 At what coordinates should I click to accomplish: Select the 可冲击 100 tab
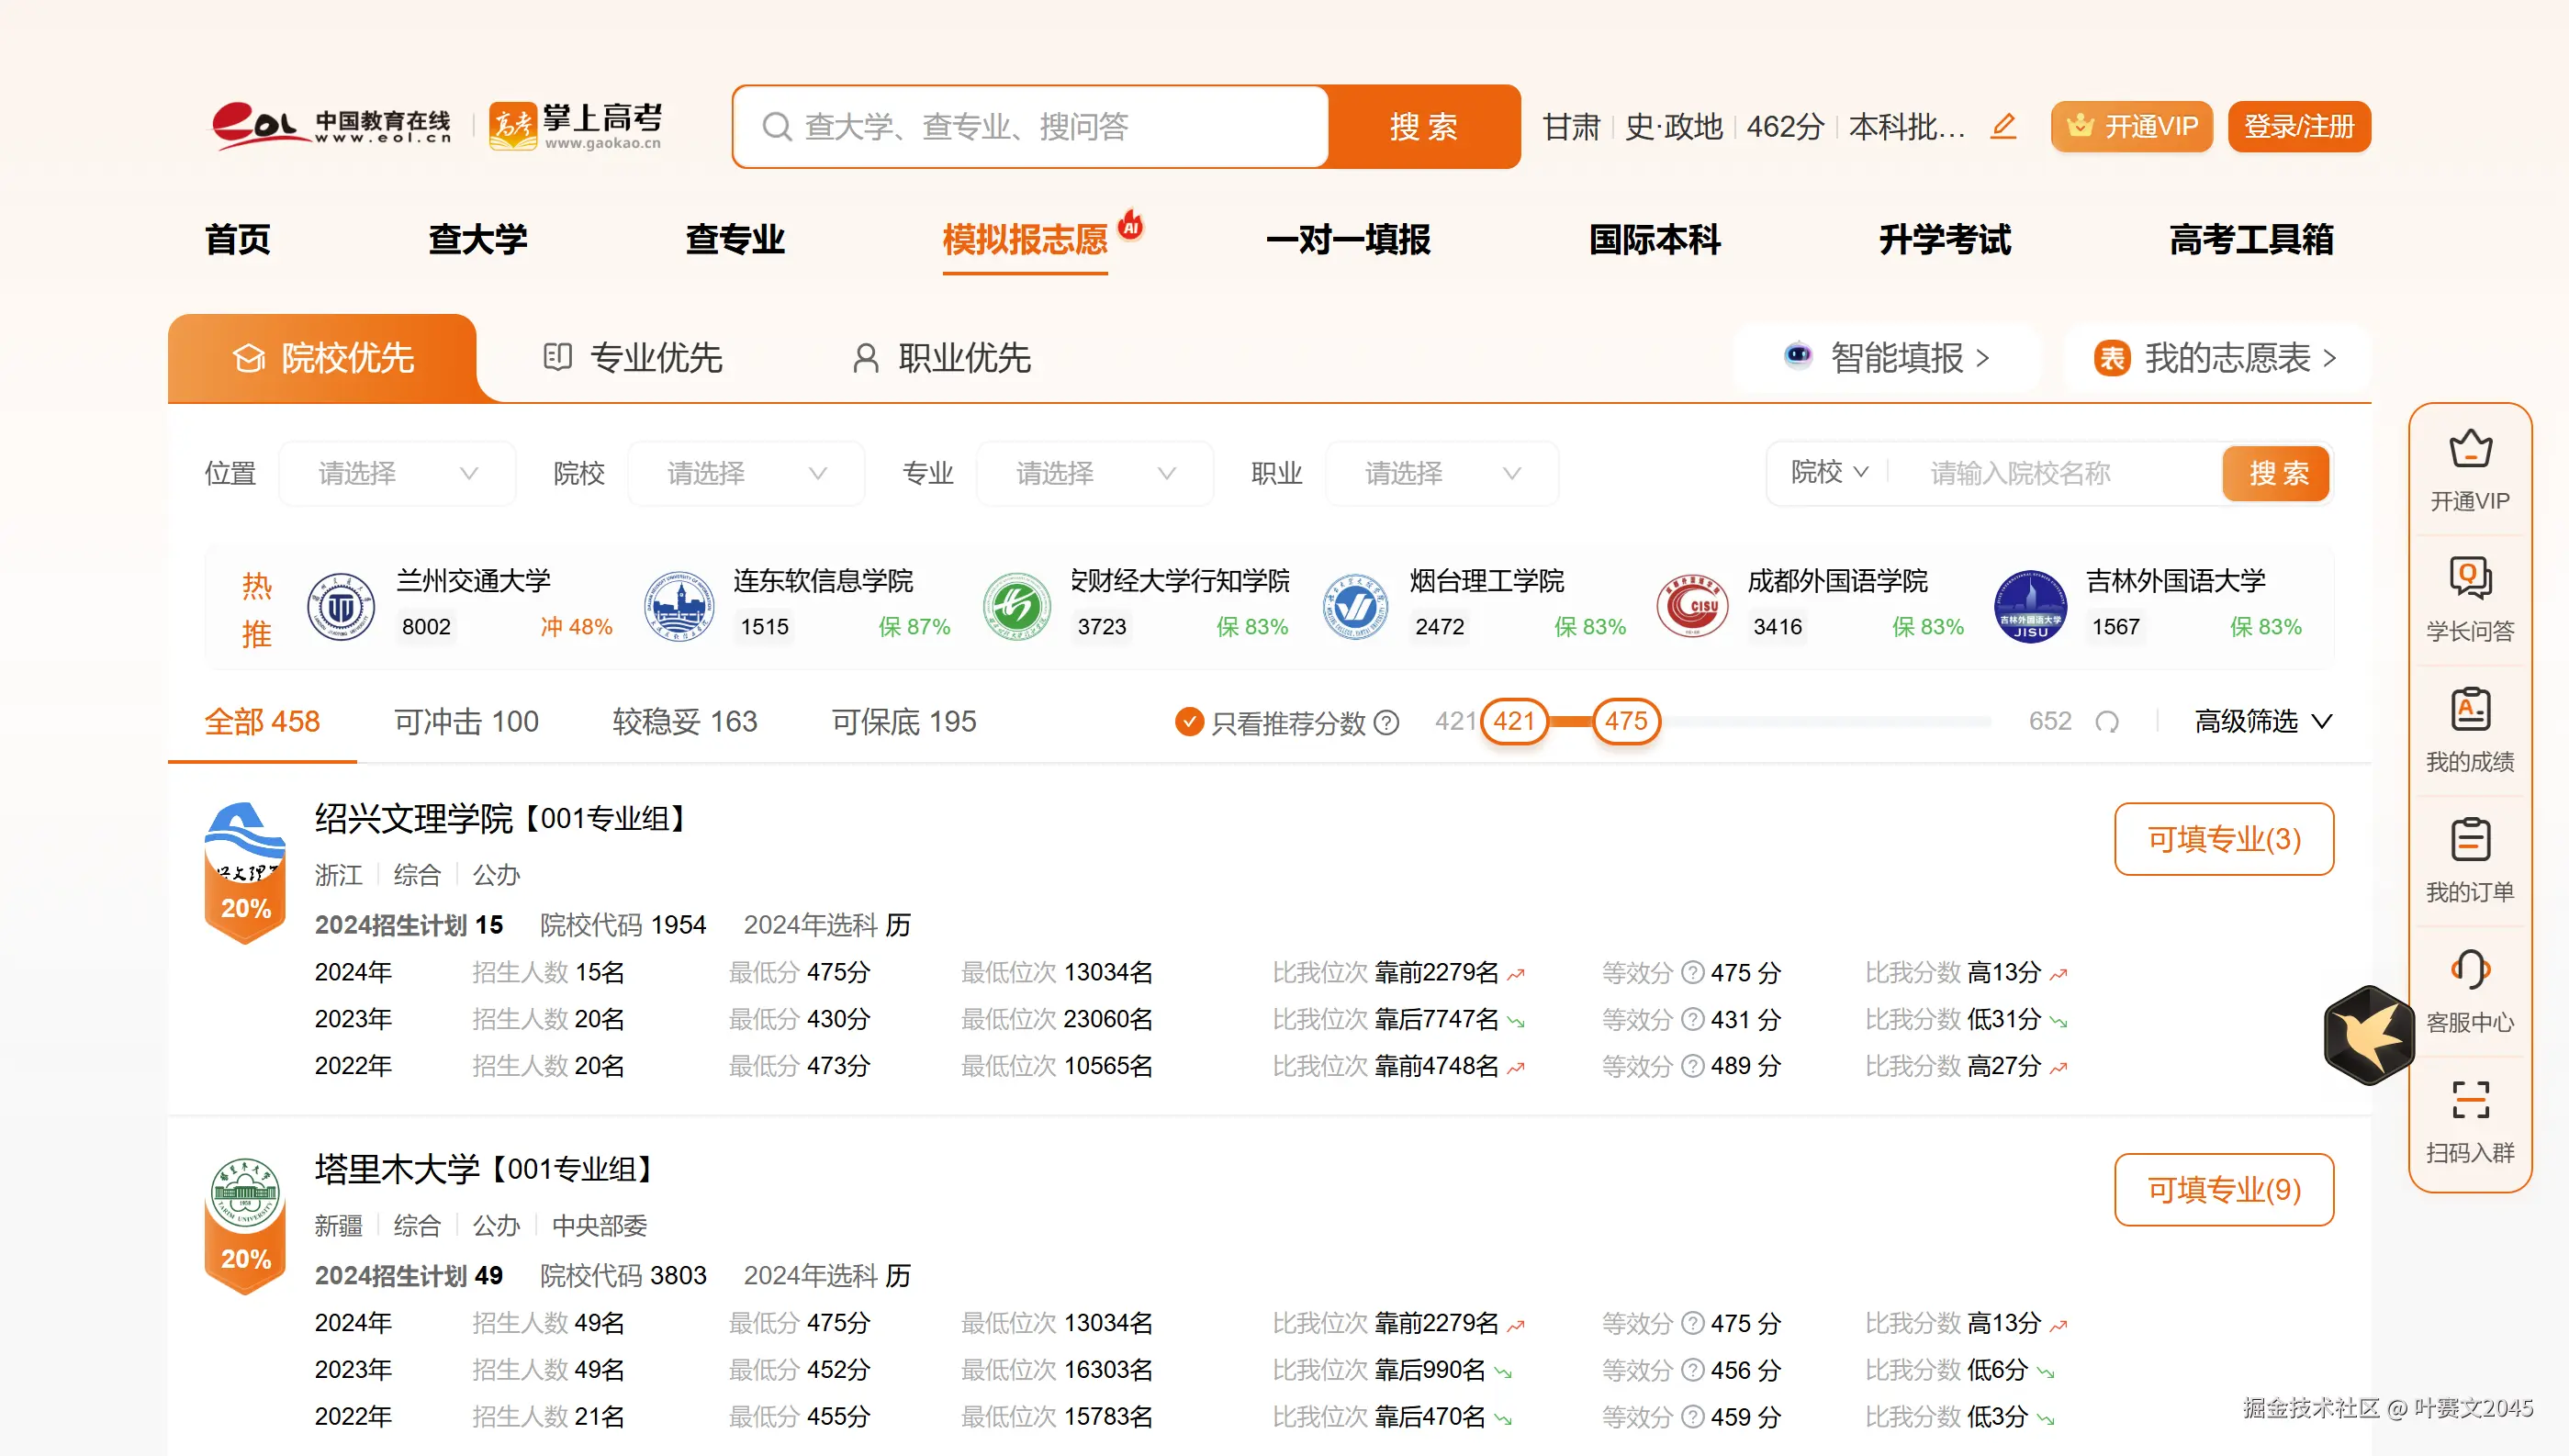click(x=466, y=721)
